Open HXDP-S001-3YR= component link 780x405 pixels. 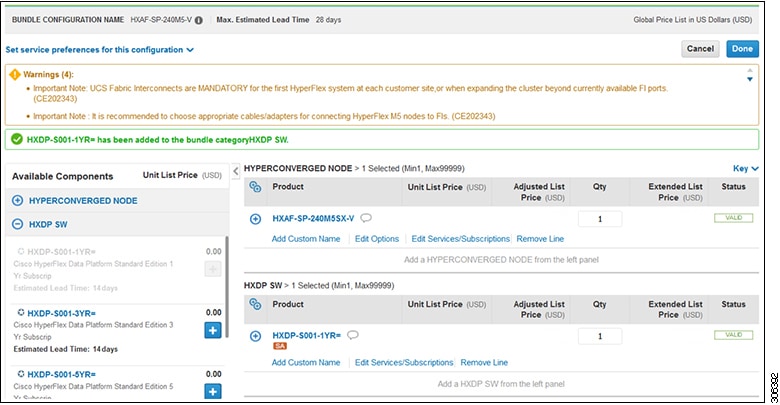click(61, 313)
